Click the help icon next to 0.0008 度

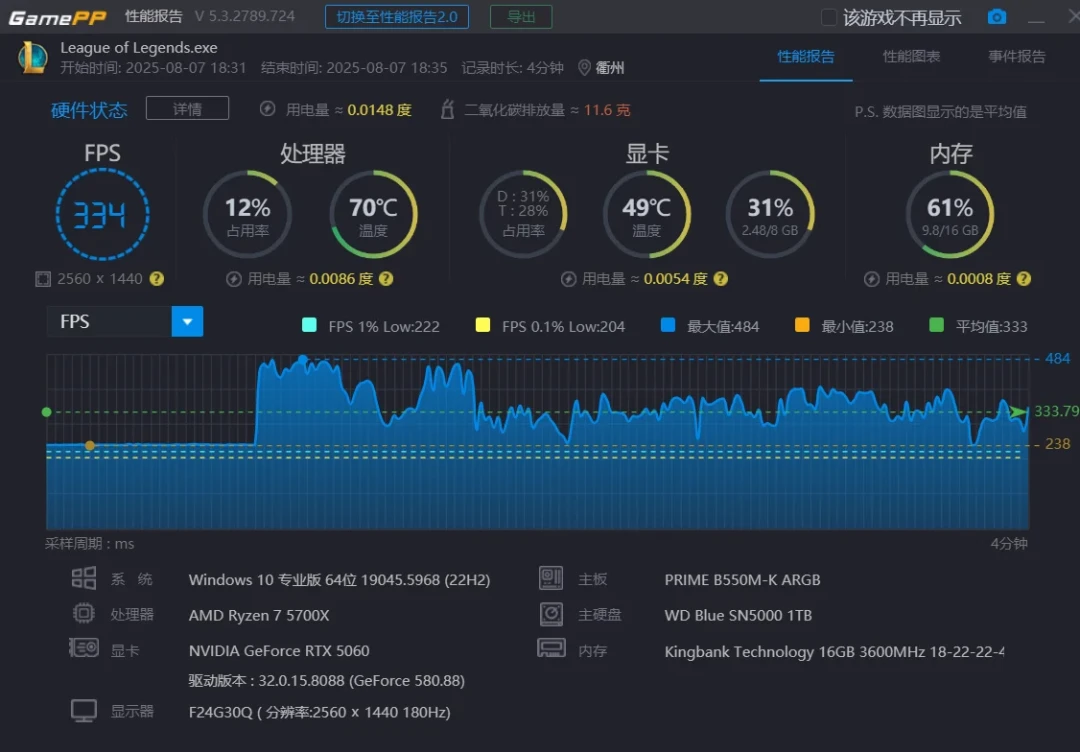point(1024,278)
